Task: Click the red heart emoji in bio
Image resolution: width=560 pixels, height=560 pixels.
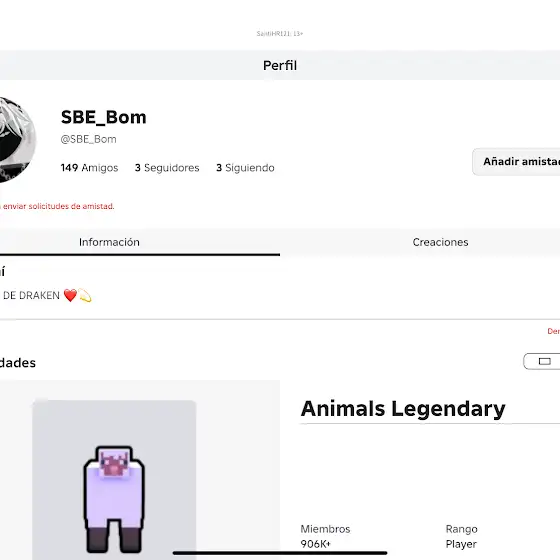Action: click(x=70, y=295)
